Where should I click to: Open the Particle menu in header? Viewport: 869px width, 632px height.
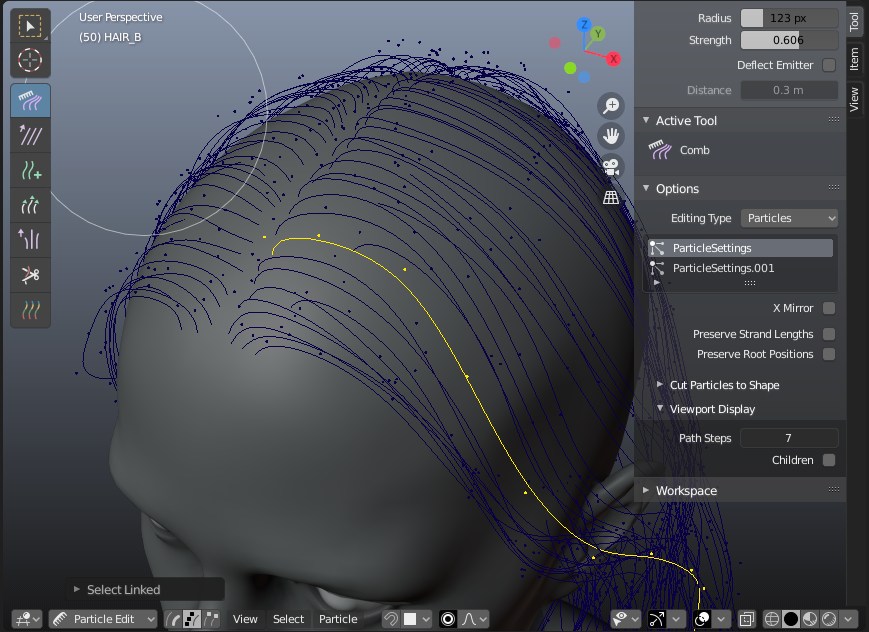(338, 619)
